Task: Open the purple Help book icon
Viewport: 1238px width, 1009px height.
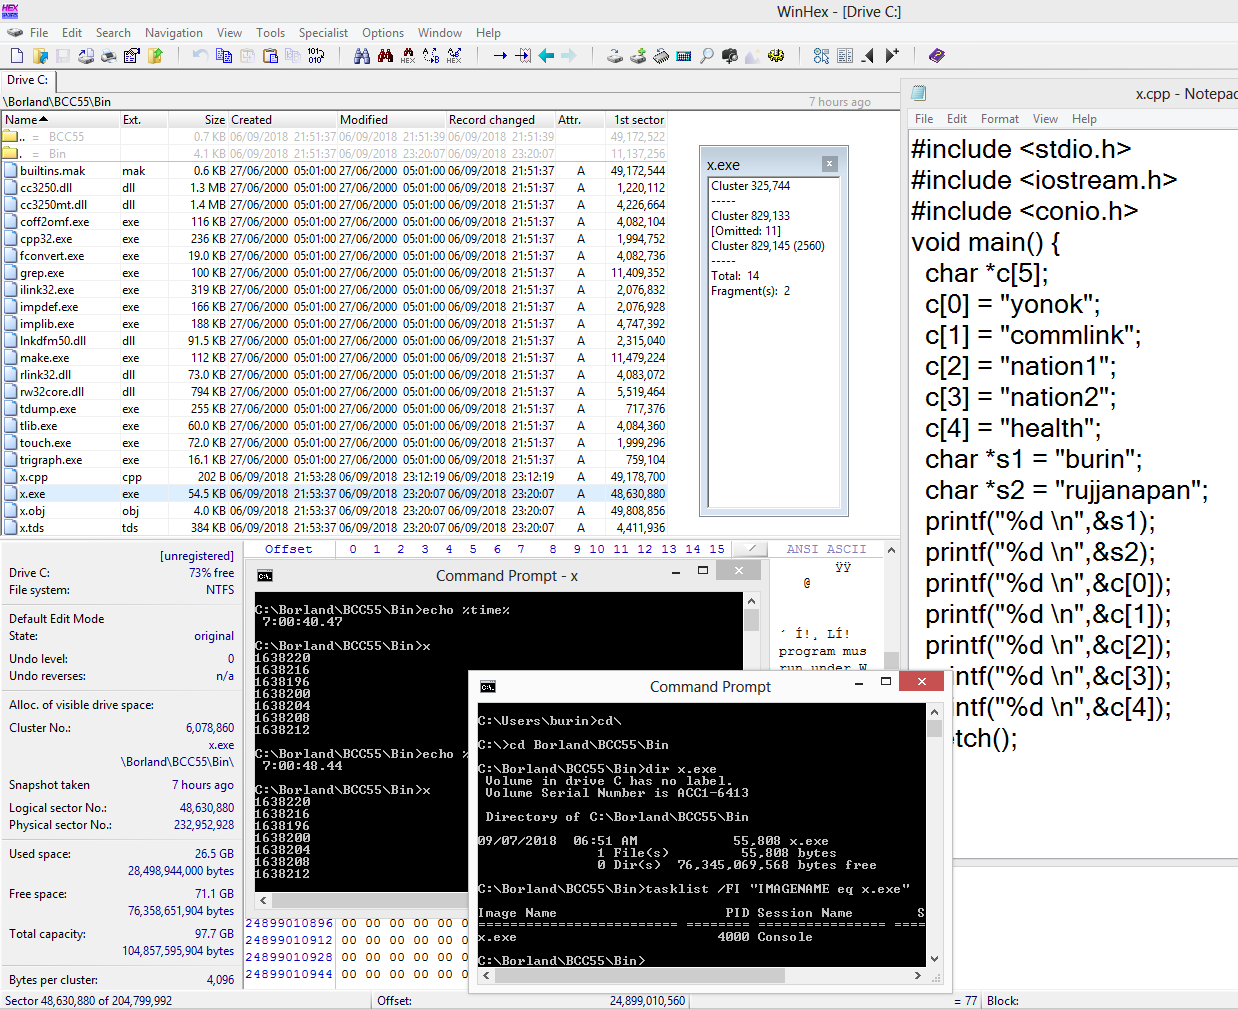Action: click(x=936, y=56)
